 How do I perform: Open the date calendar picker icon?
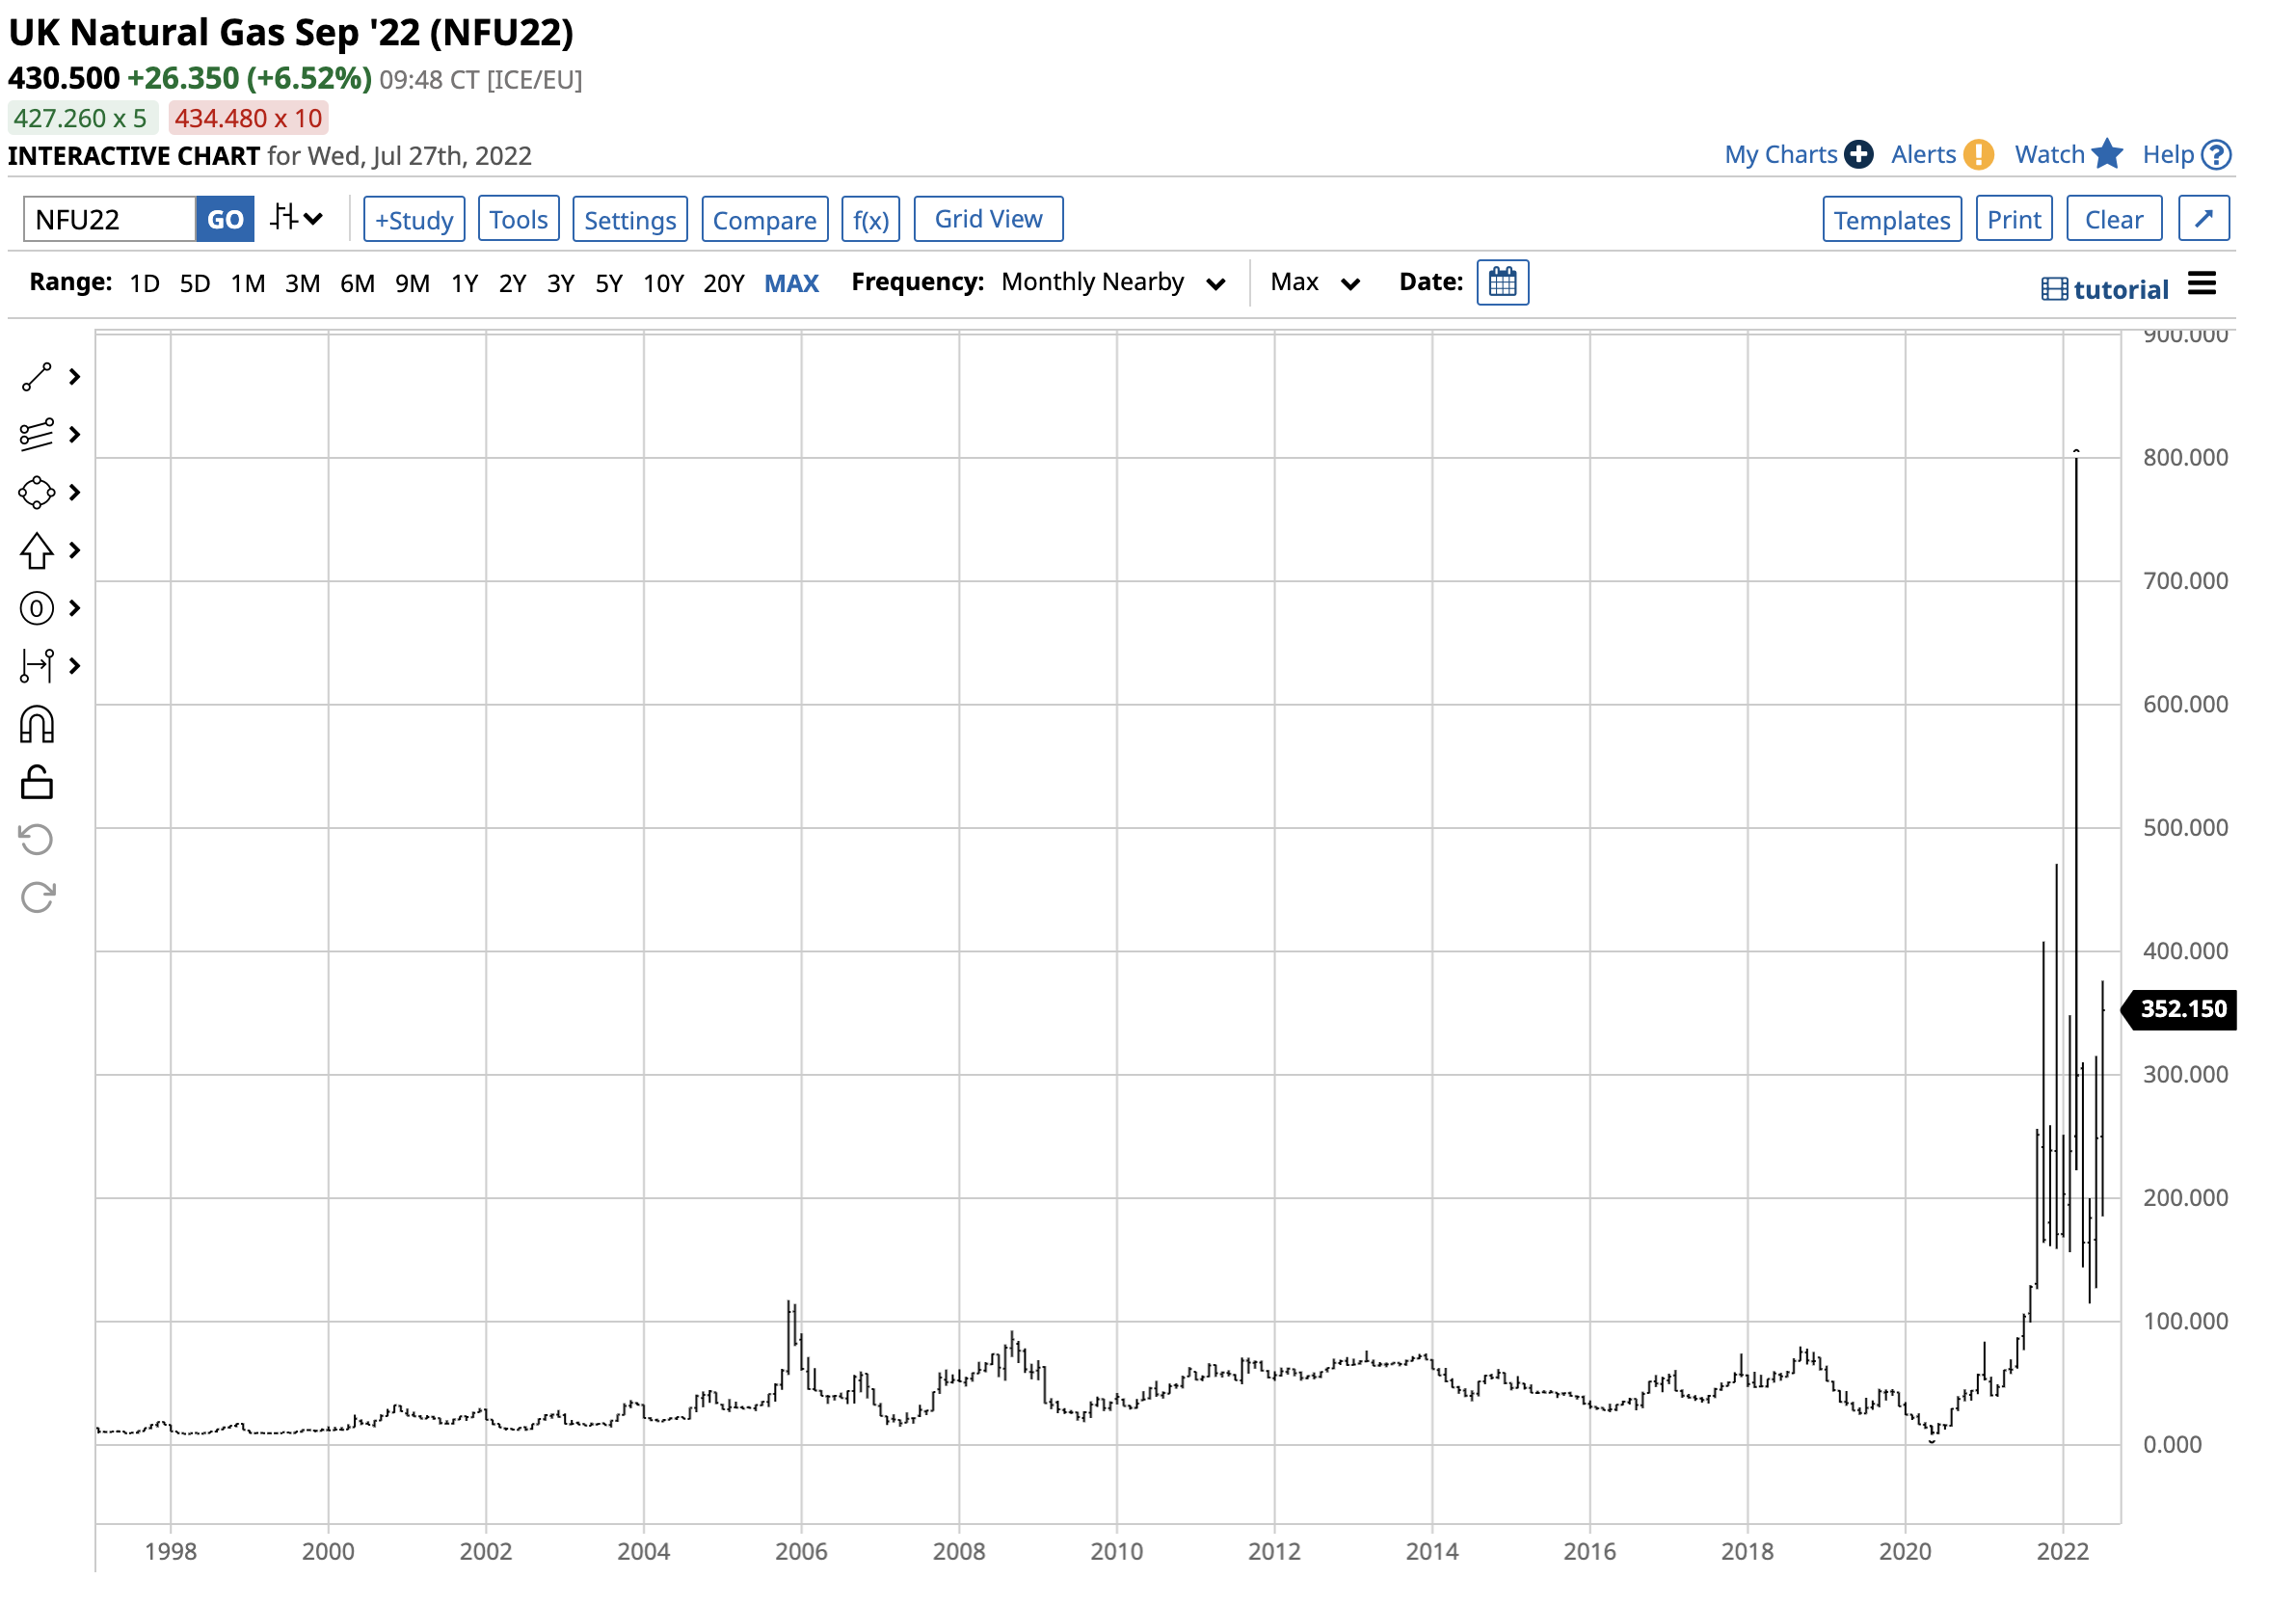[1504, 283]
